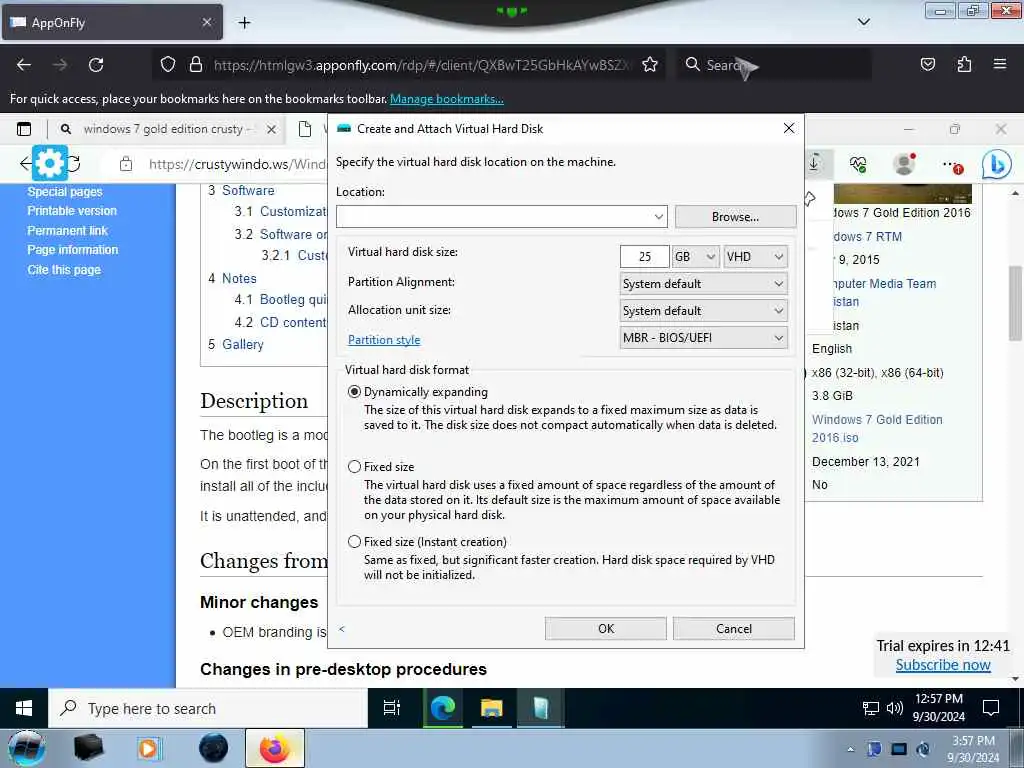Screen dimensions: 1024x768
Task: Cancel the virtual hard disk dialog
Action: click(733, 628)
